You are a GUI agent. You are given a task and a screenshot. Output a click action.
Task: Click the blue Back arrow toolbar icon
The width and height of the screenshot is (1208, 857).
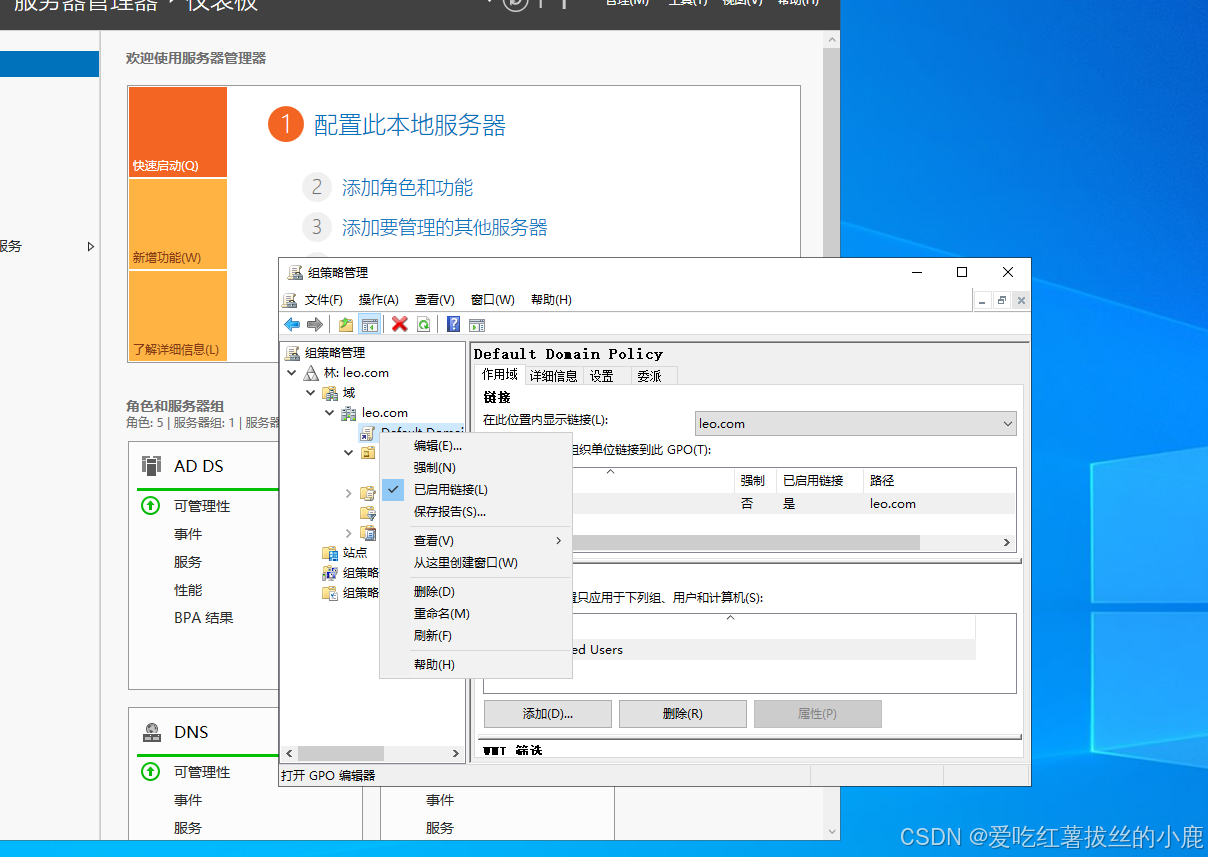tap(292, 324)
